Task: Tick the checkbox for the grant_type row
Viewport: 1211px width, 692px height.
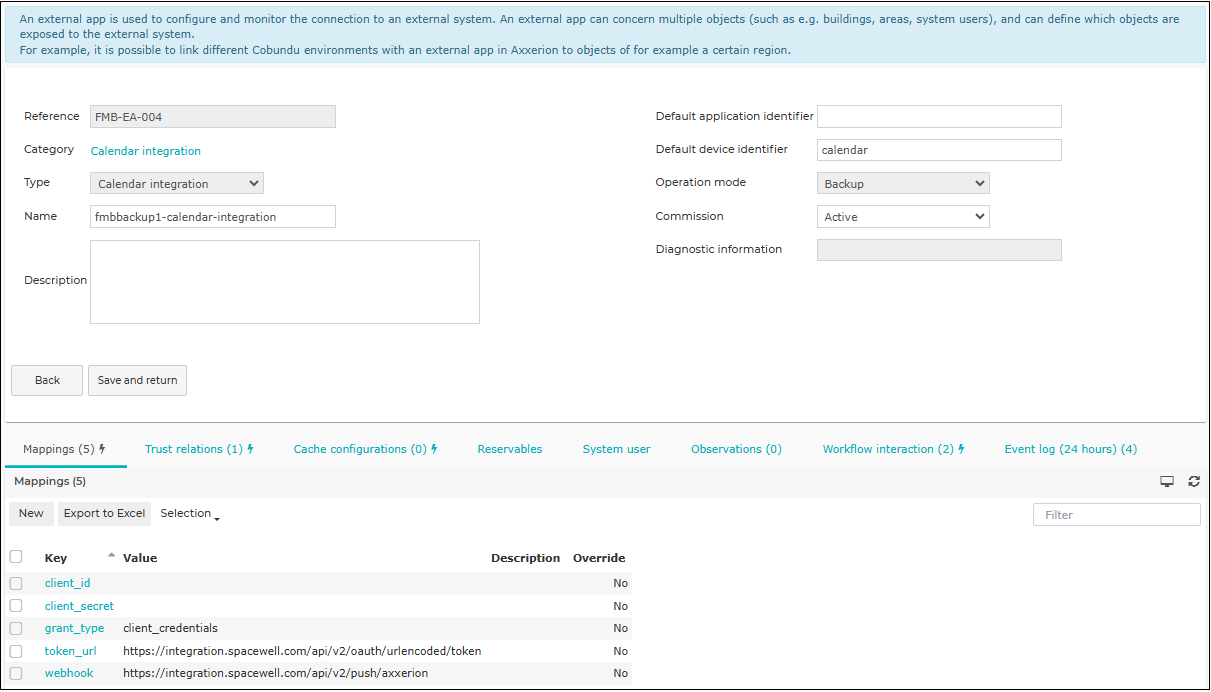Action: pyautogui.click(x=16, y=628)
